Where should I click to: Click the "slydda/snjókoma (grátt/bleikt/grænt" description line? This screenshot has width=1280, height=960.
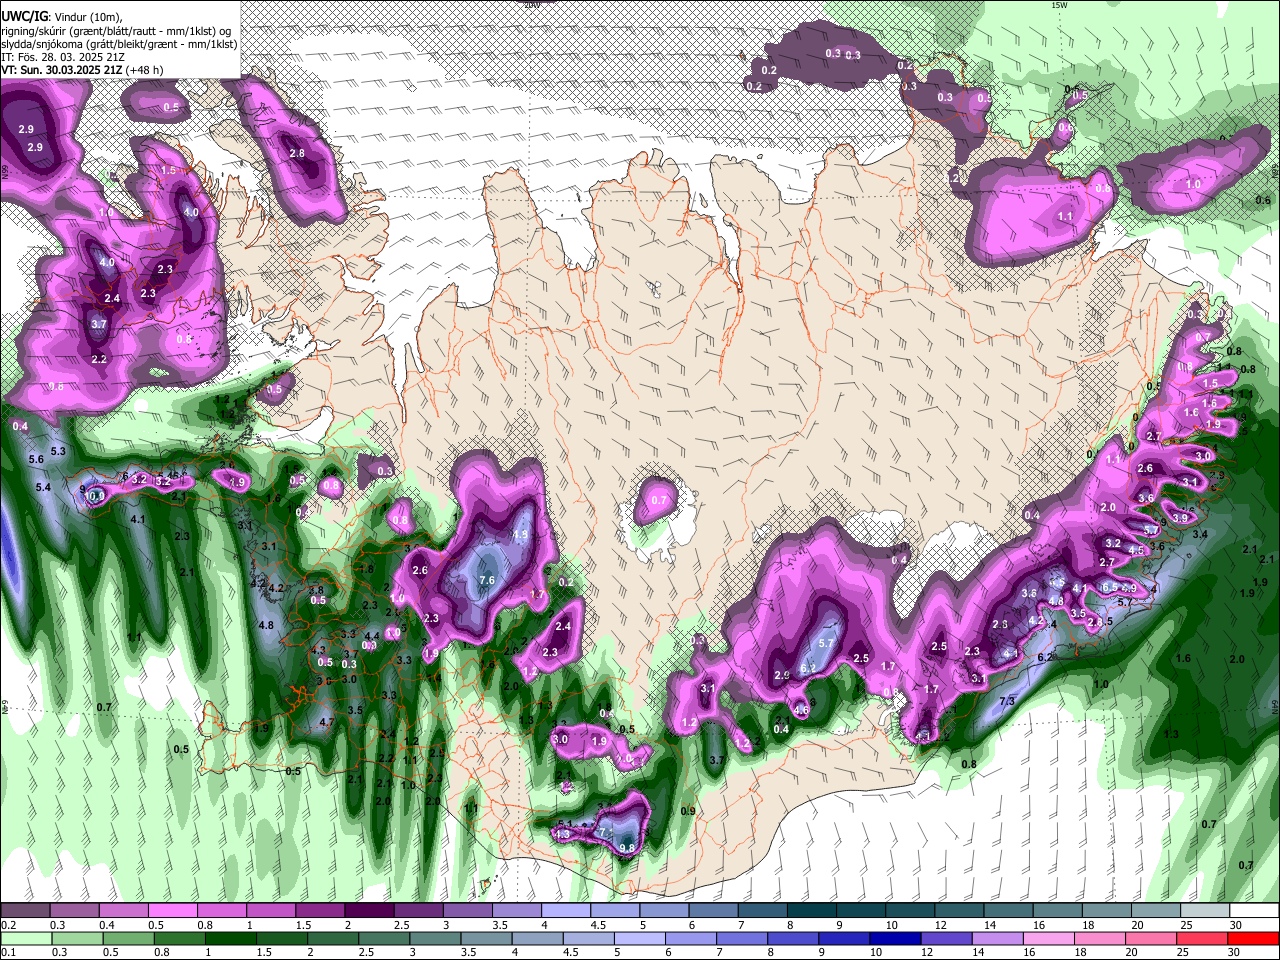[119, 44]
